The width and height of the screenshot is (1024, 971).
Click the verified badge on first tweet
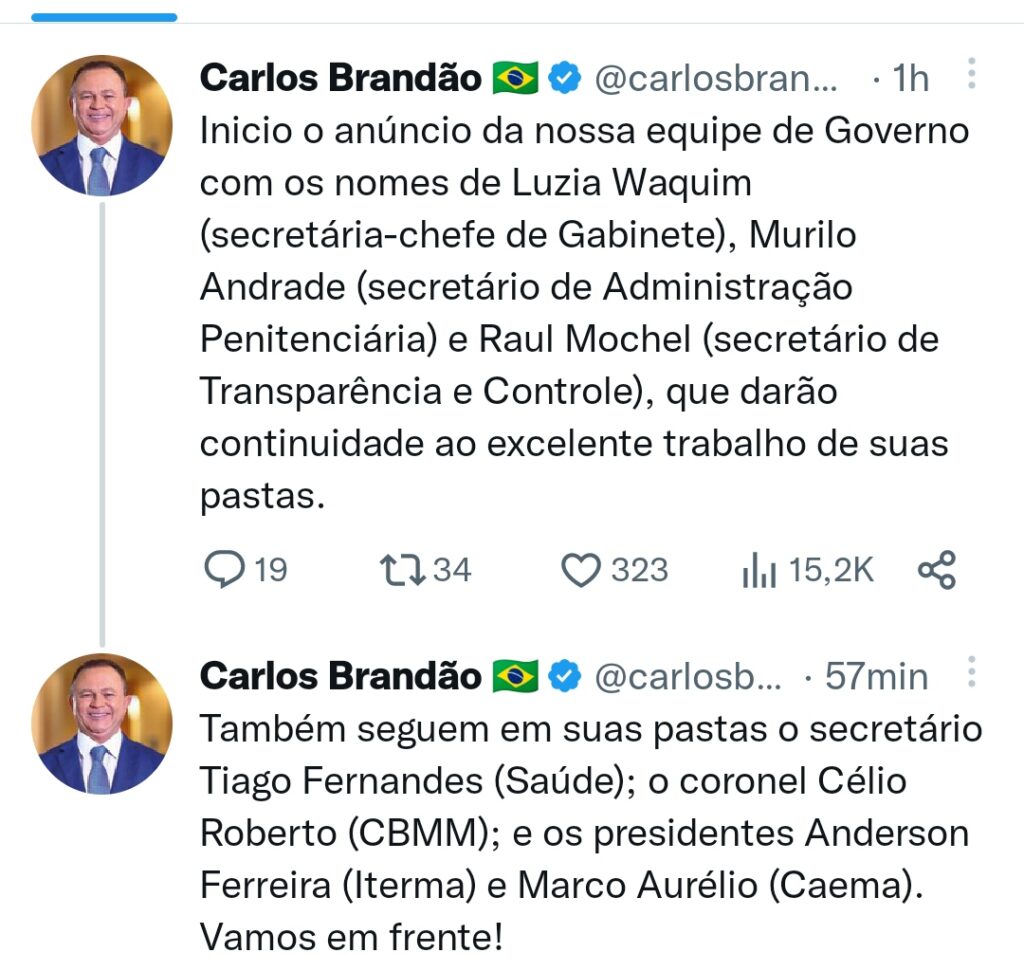tap(566, 78)
